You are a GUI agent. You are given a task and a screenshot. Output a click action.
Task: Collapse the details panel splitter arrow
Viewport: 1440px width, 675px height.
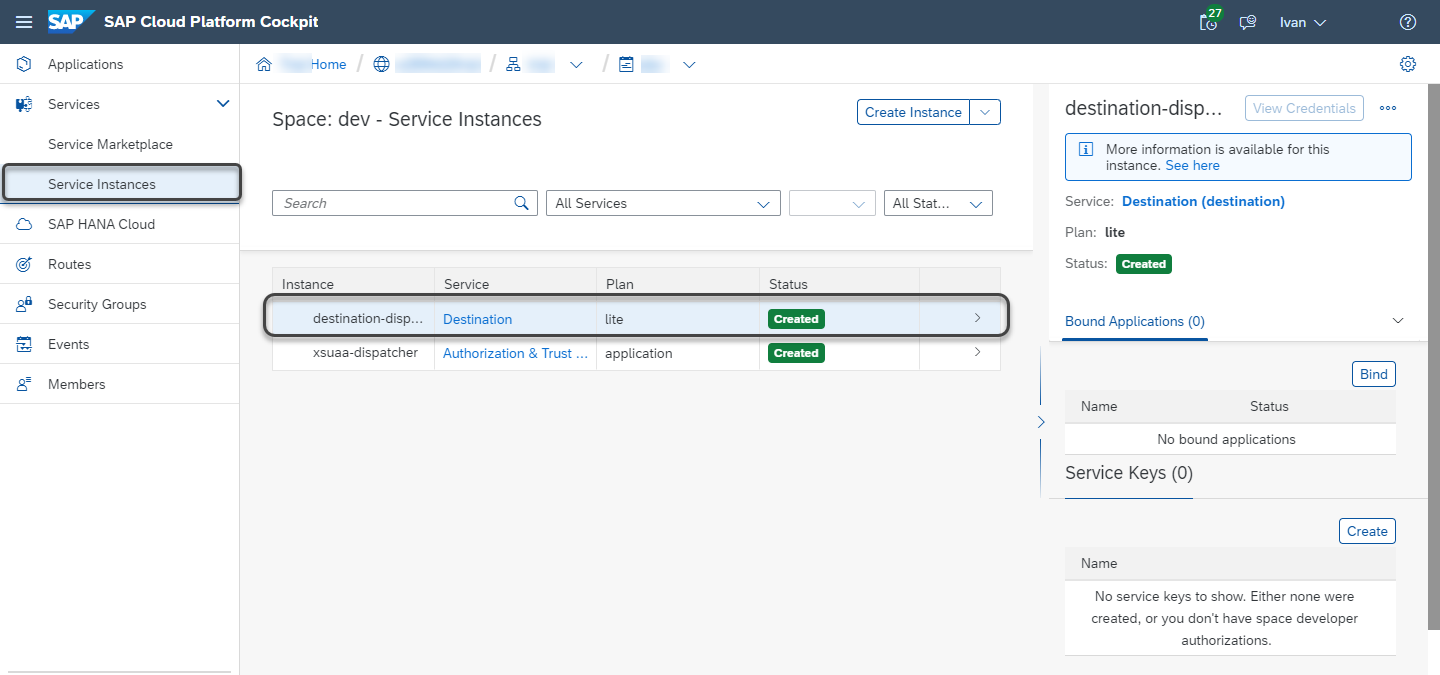[x=1040, y=422]
